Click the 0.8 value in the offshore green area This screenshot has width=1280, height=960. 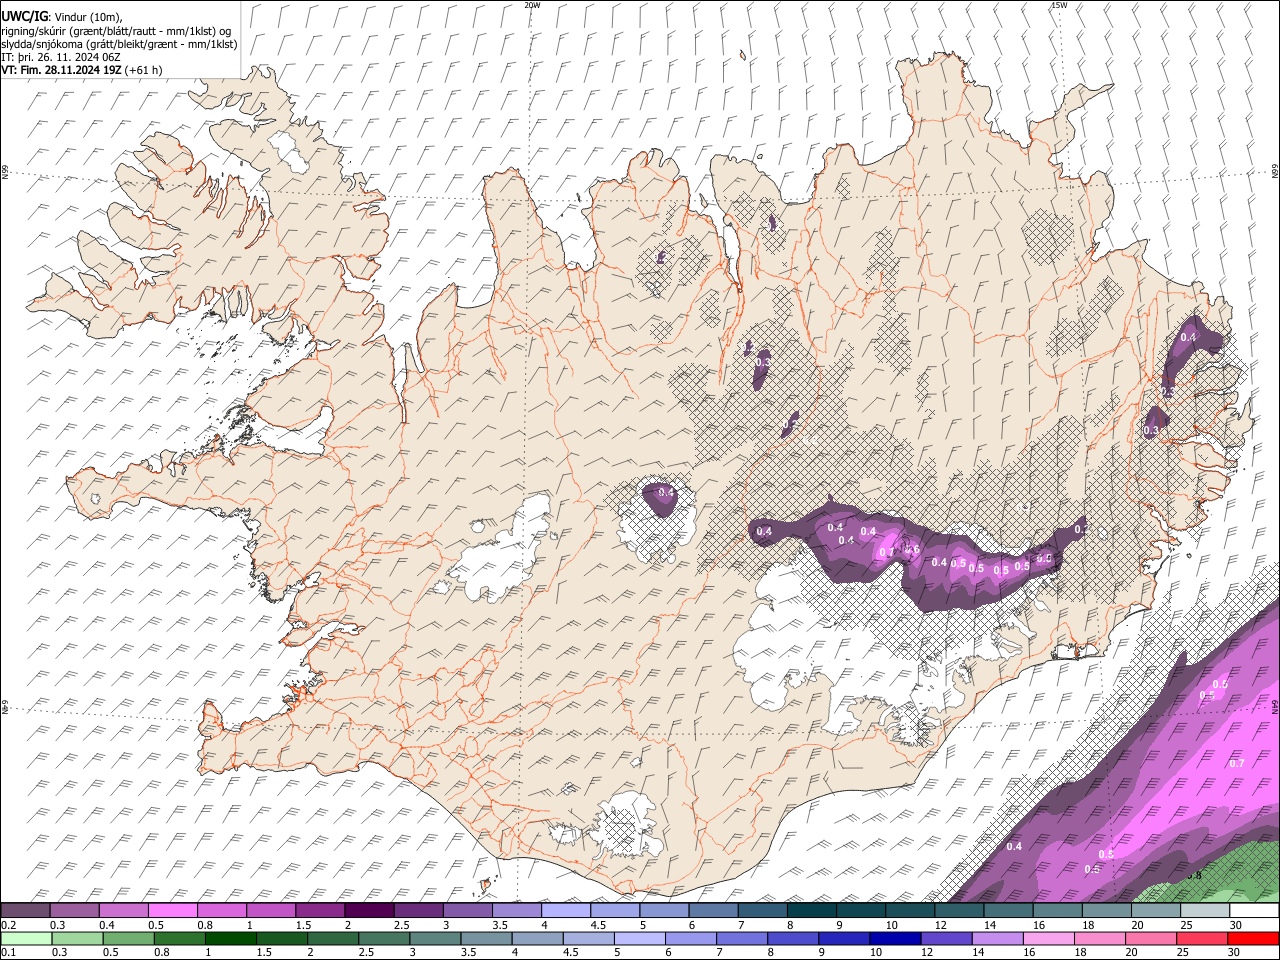coord(1194,876)
